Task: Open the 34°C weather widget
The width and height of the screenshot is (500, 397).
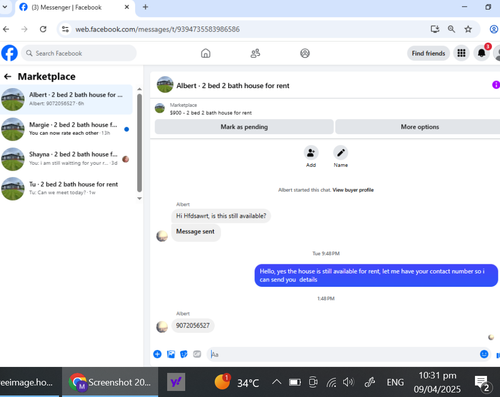Action: click(237, 382)
